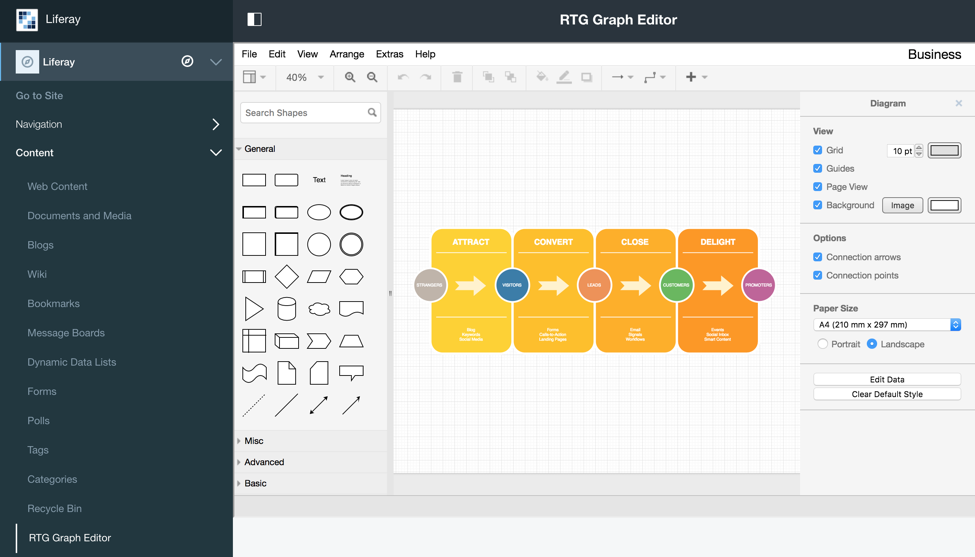Expand the Advanced shapes section

264,462
